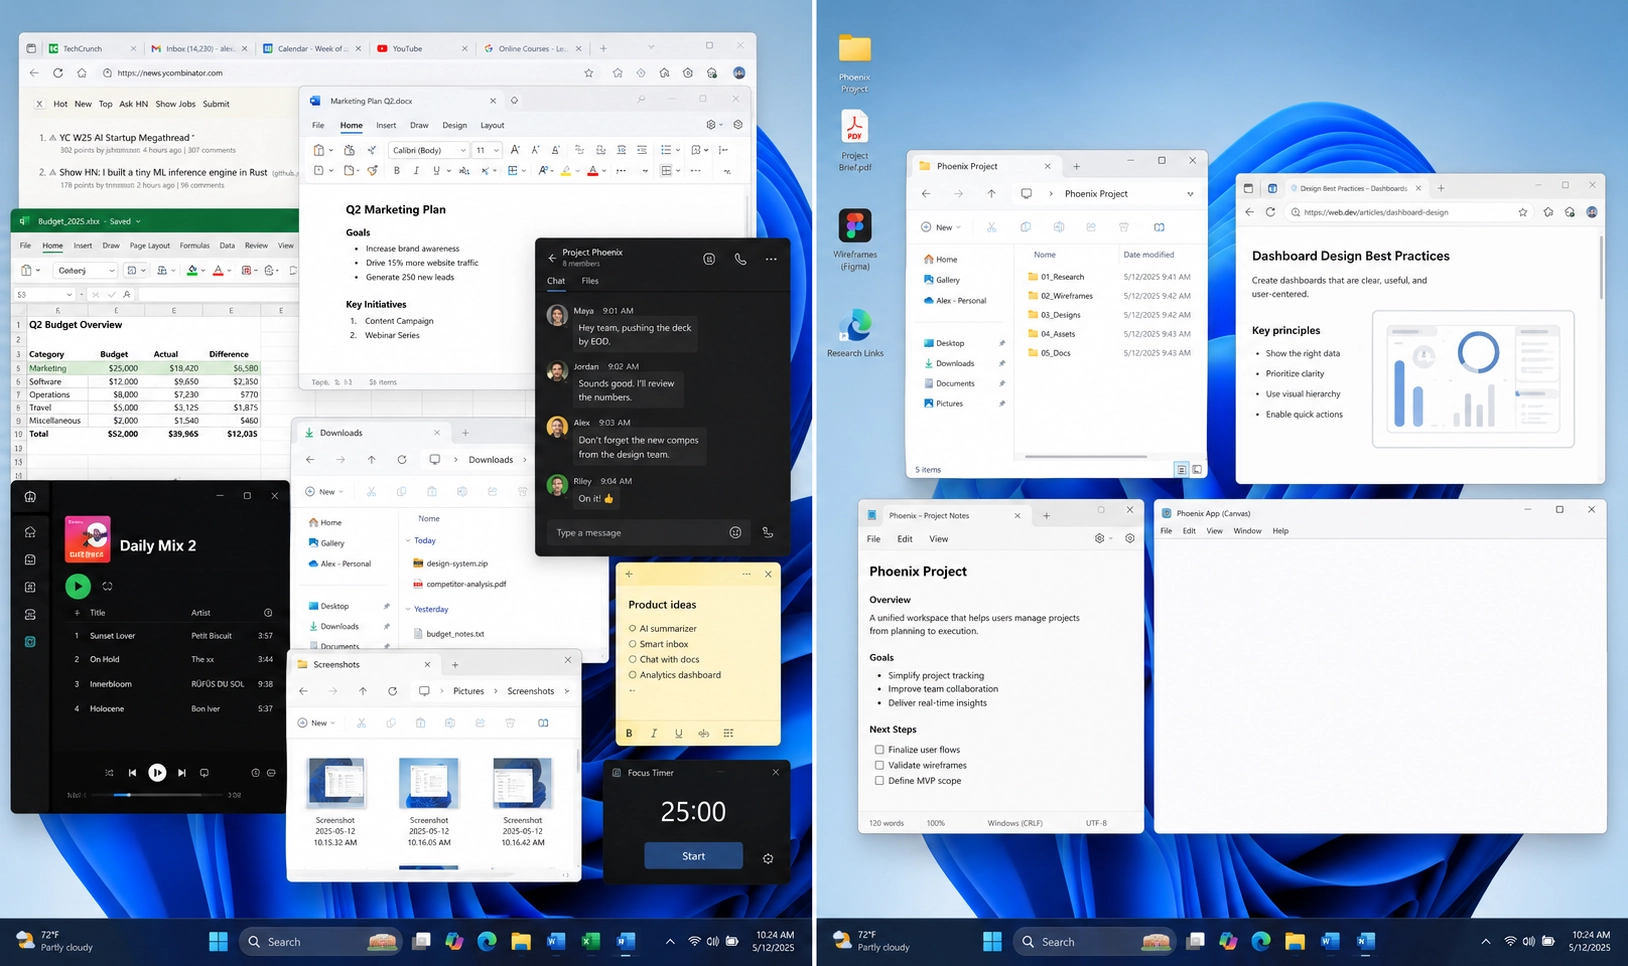Skip to next track in music player
This screenshot has height=966, width=1628.
[x=182, y=773]
